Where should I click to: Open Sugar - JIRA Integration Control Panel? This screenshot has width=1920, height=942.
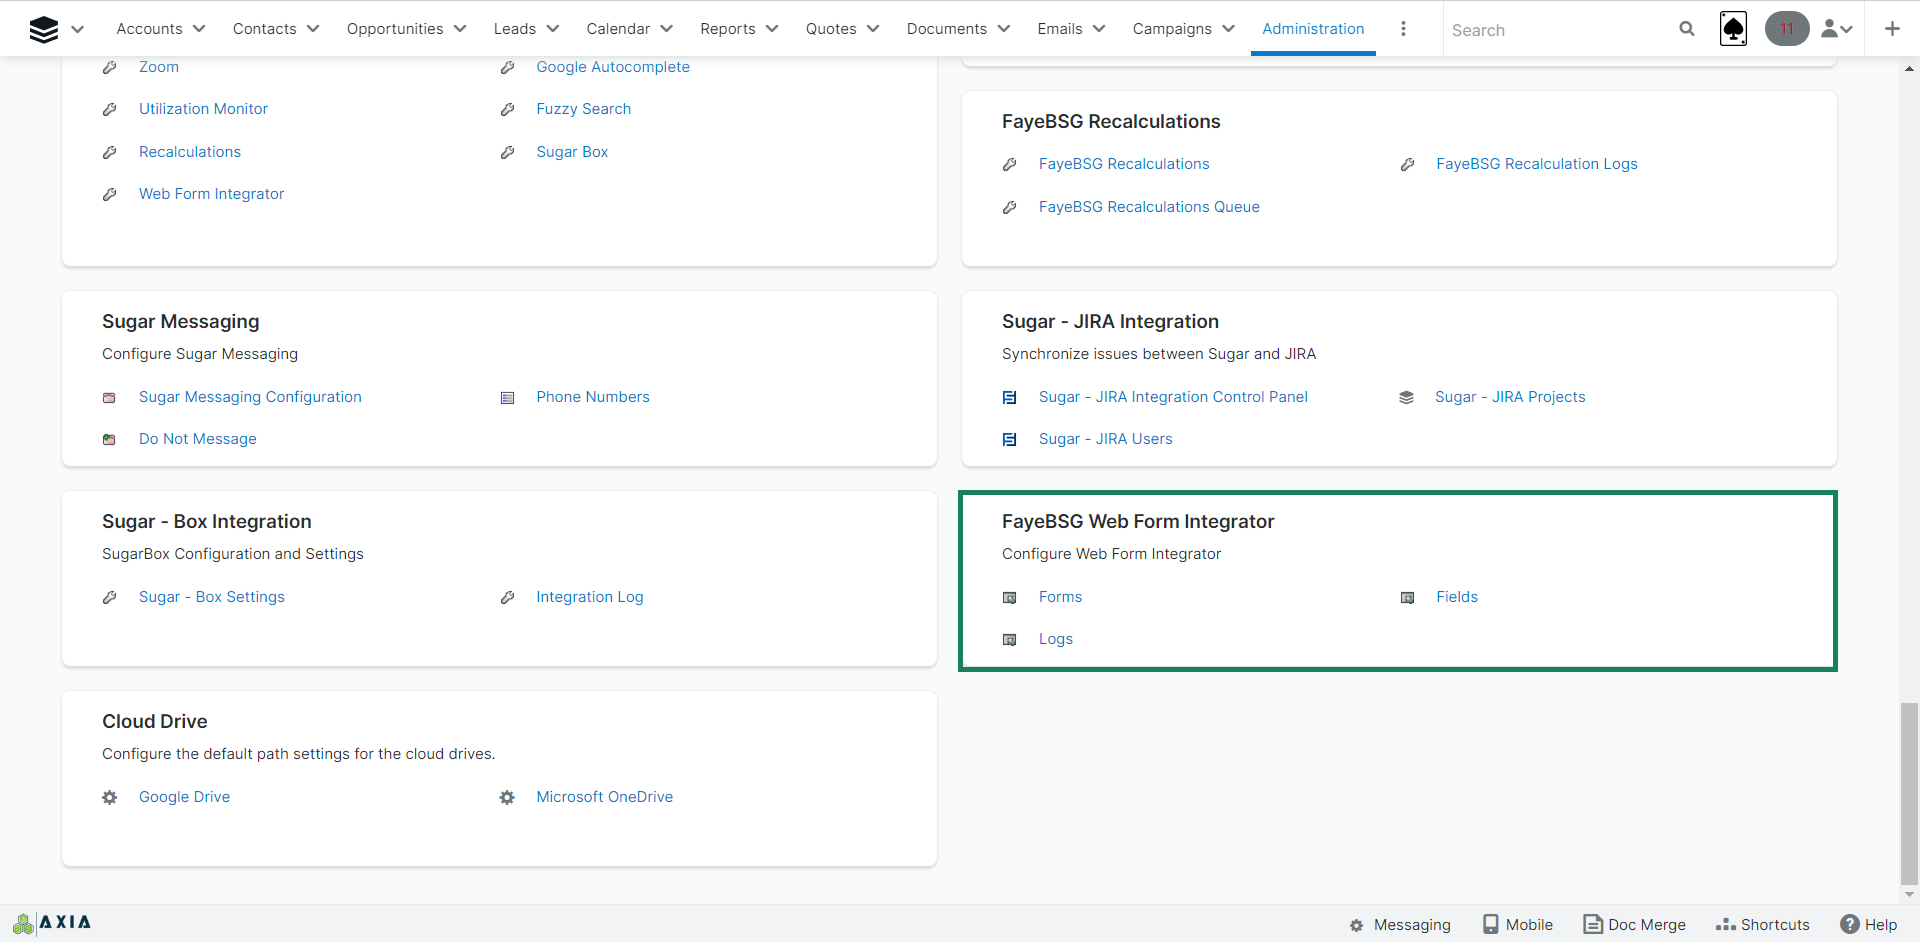tap(1173, 397)
